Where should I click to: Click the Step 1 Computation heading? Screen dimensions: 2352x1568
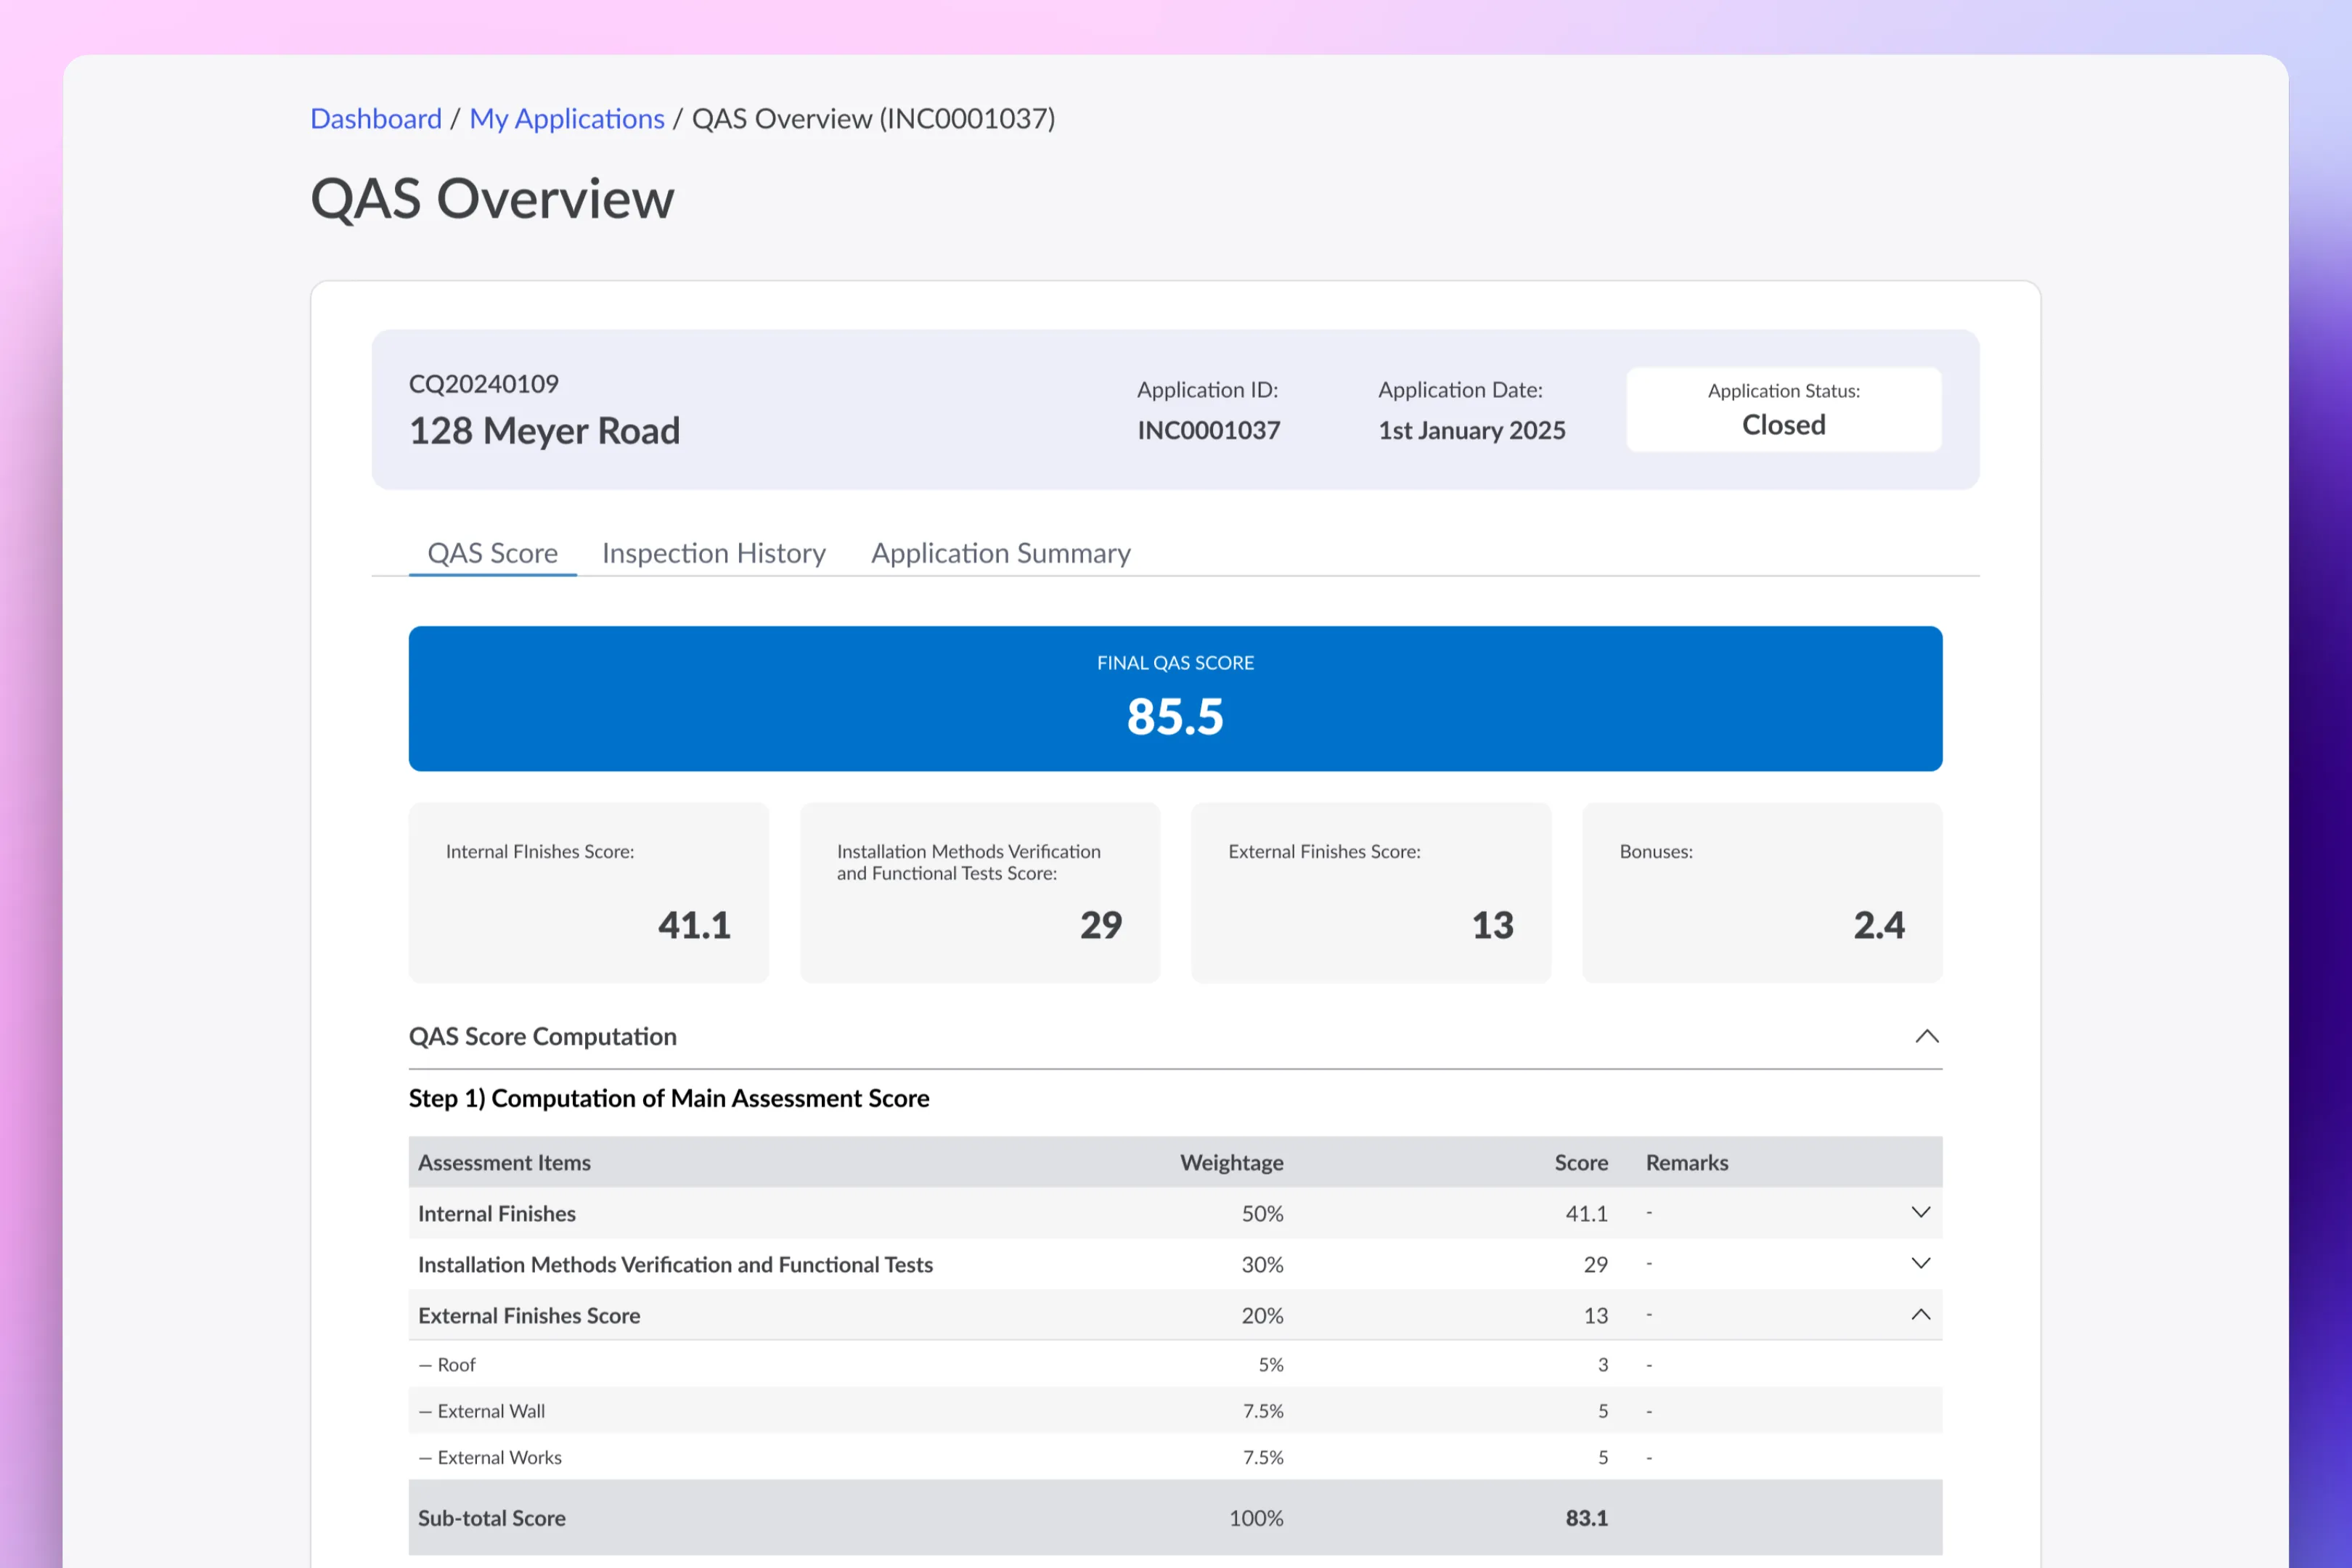click(669, 1098)
